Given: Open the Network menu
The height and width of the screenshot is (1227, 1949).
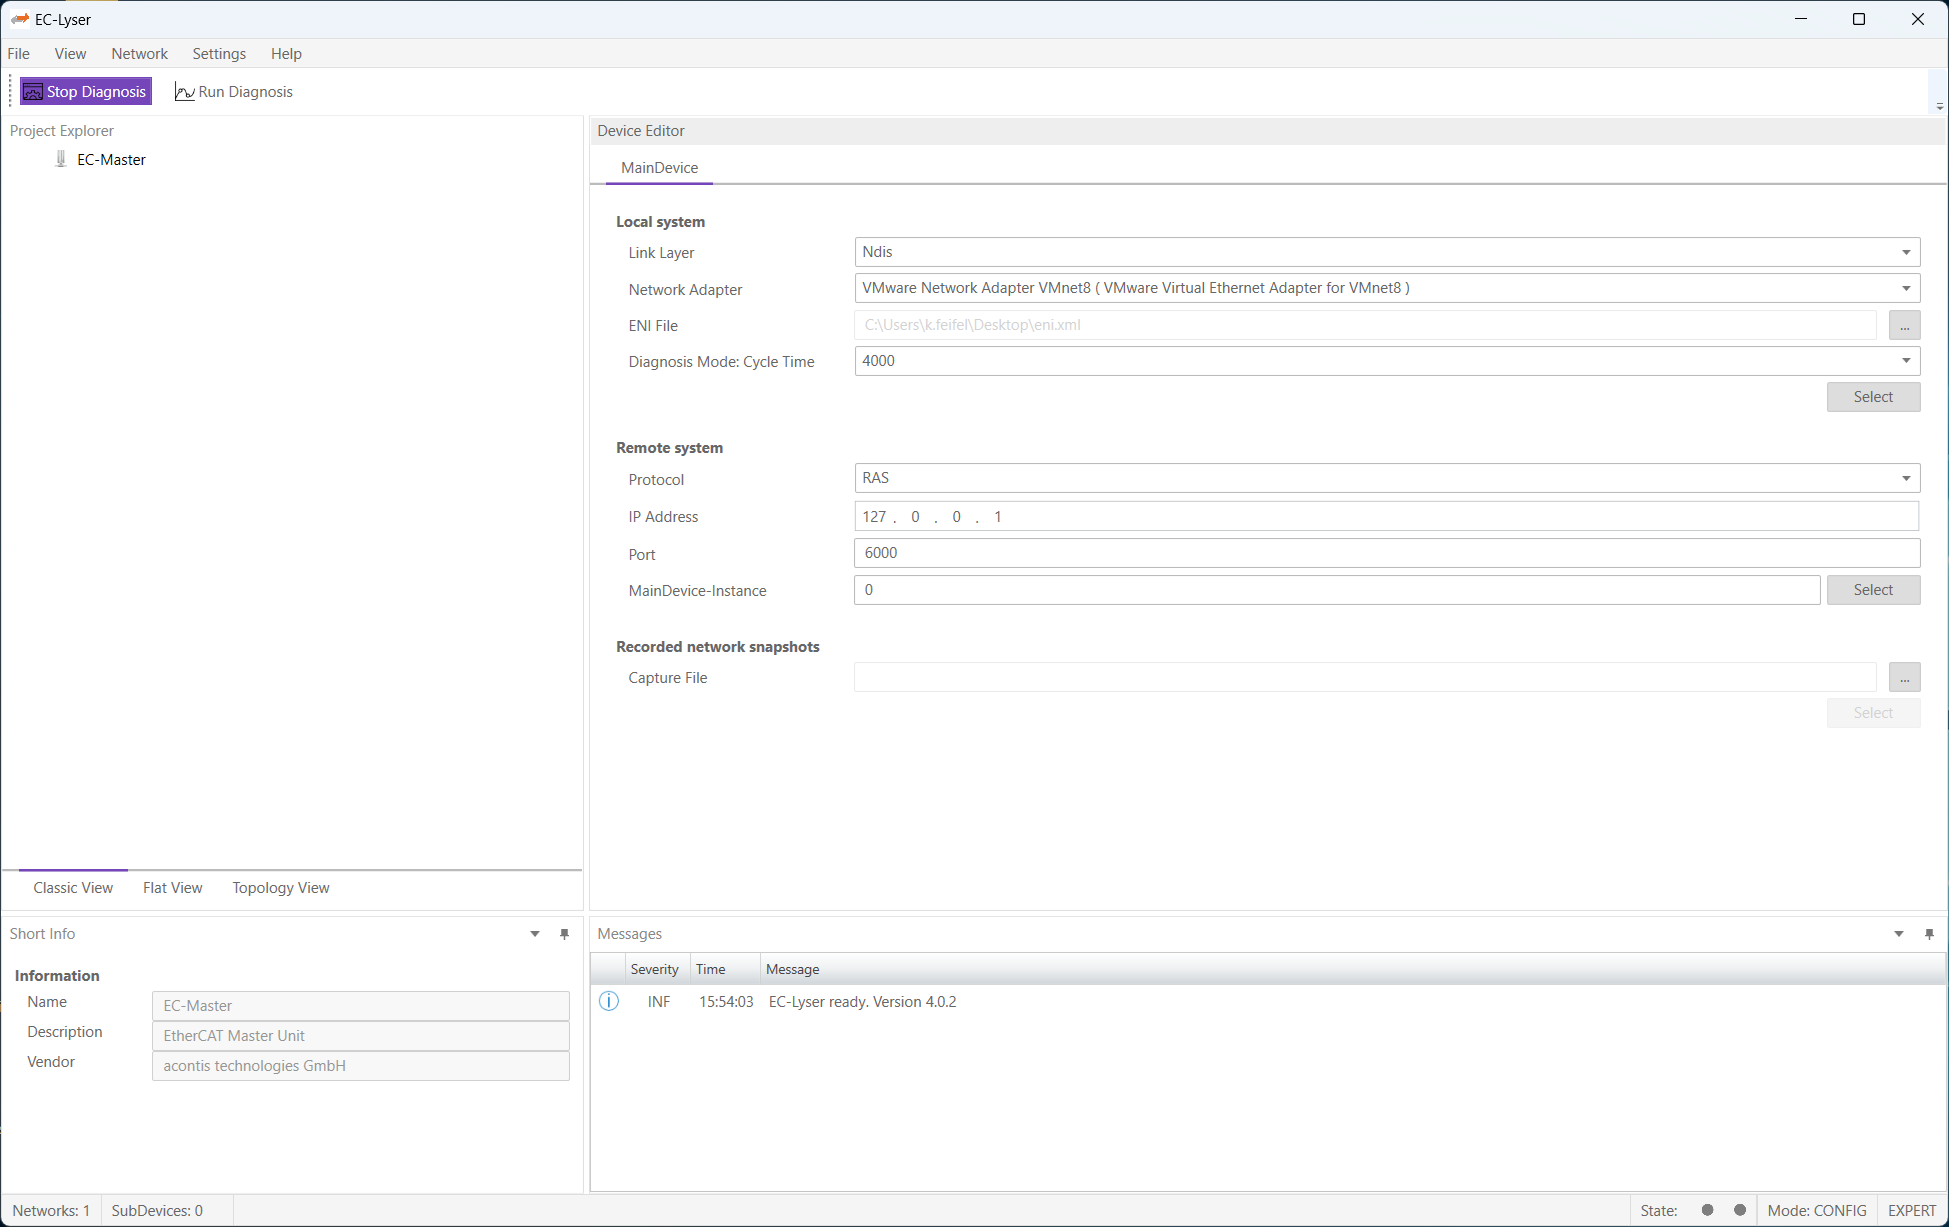Looking at the screenshot, I should point(139,54).
